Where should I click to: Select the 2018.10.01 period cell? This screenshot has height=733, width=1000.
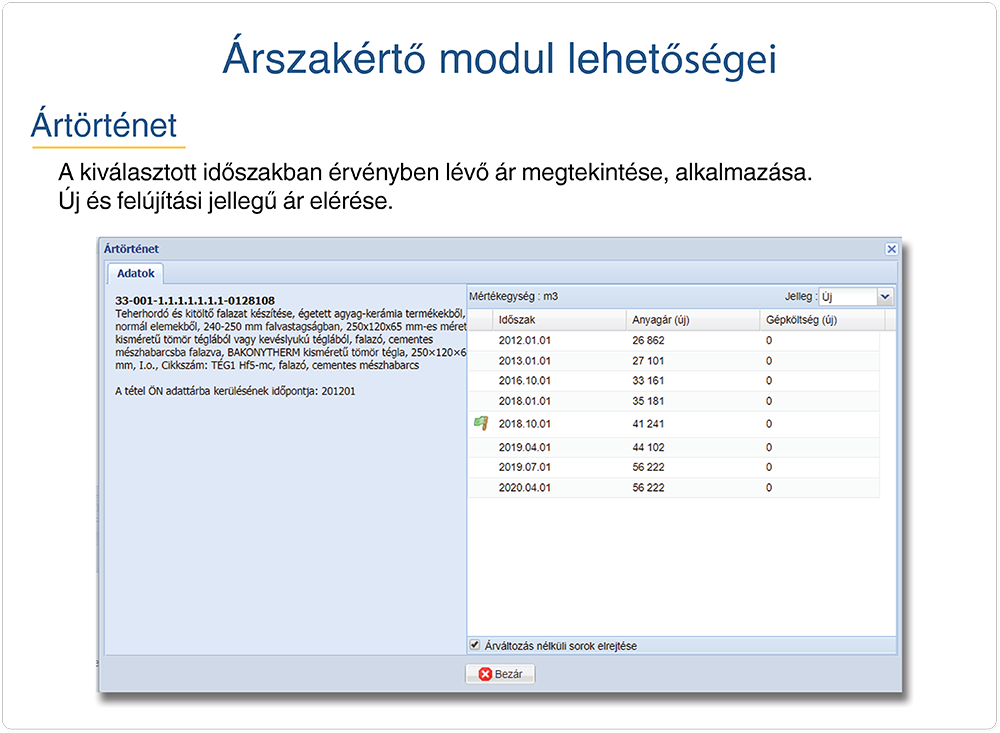coord(524,424)
